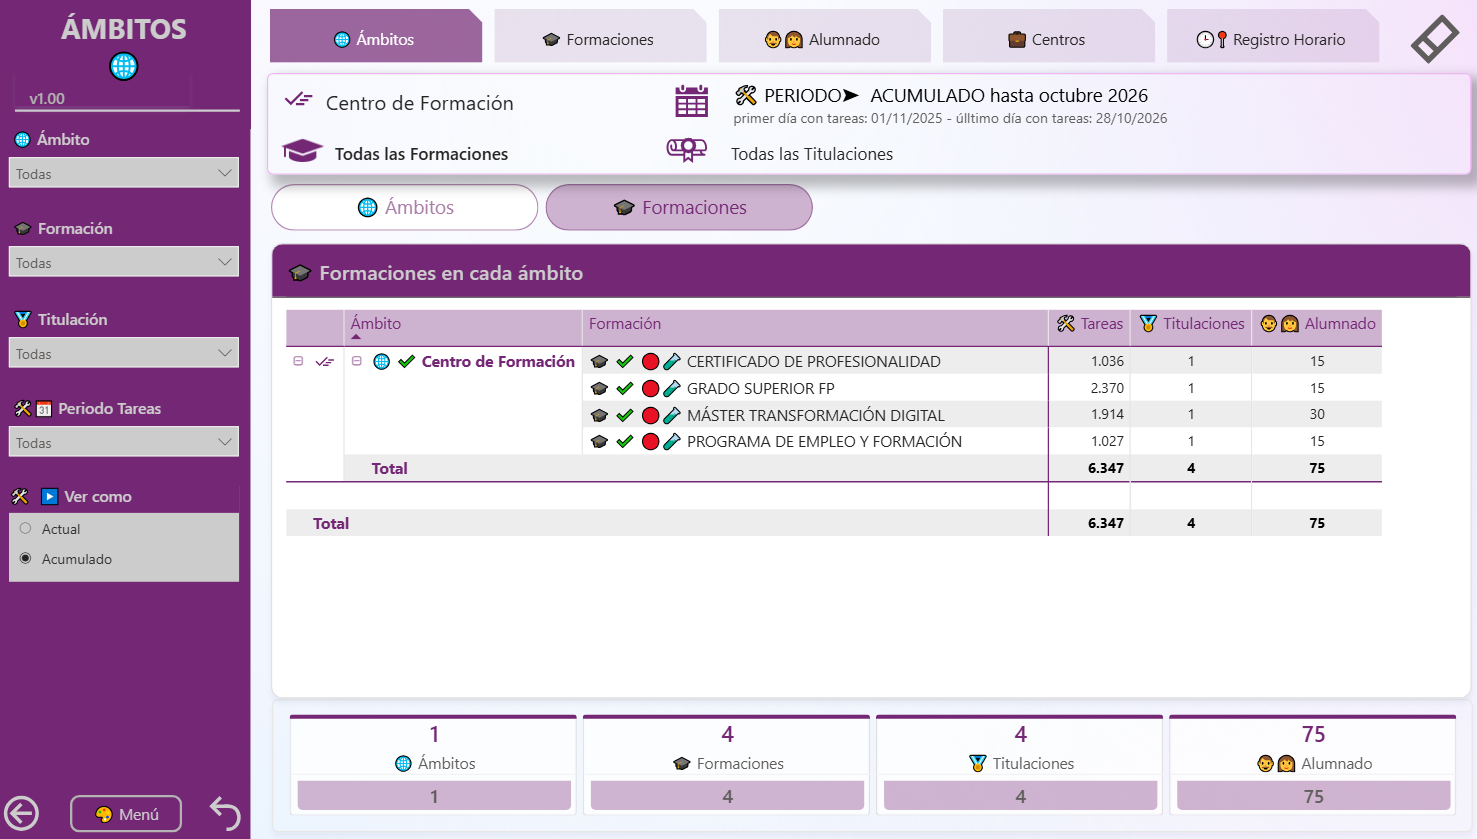Click graduation cap icon in PROGRAMA DE EMPLEO row

[x=599, y=442]
